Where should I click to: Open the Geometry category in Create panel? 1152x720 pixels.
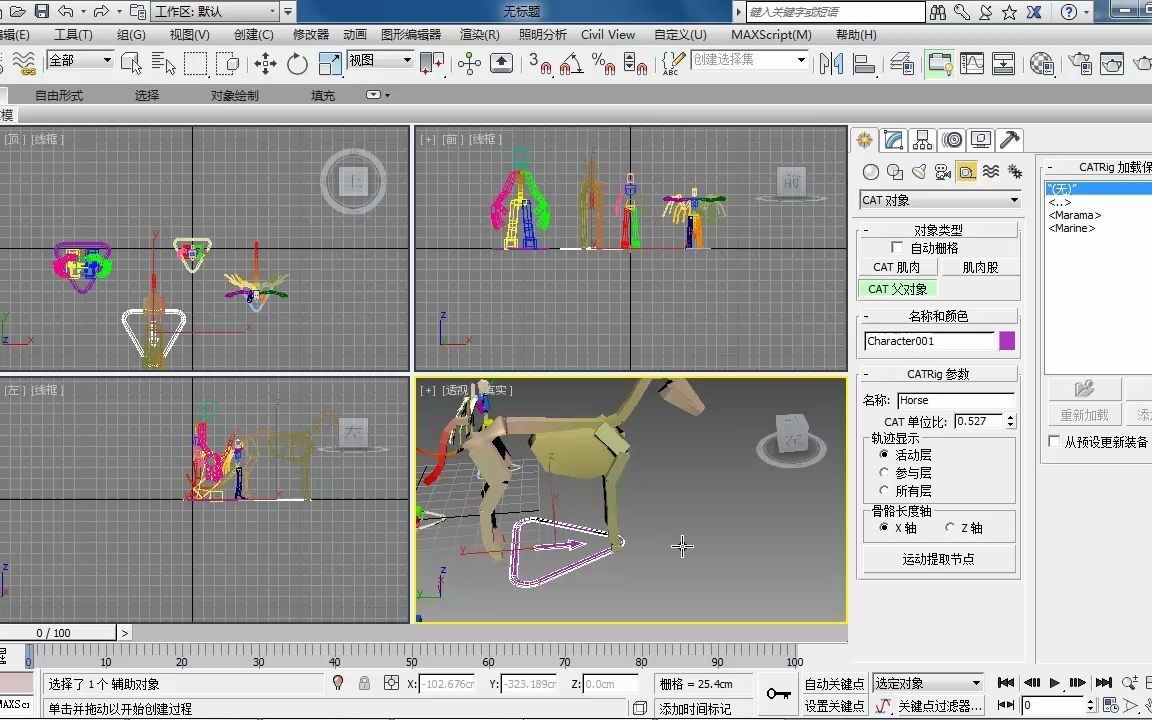pyautogui.click(x=871, y=171)
